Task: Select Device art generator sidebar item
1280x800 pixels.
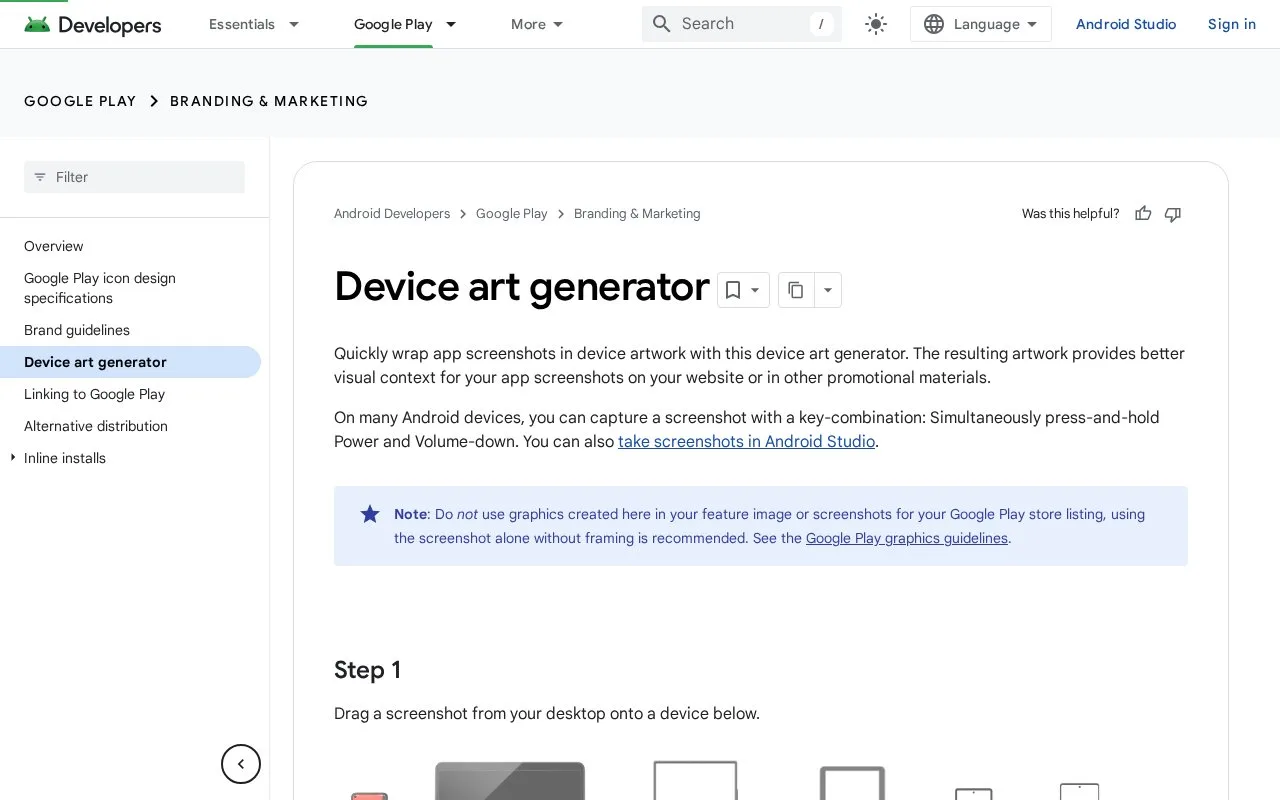Action: [130, 362]
